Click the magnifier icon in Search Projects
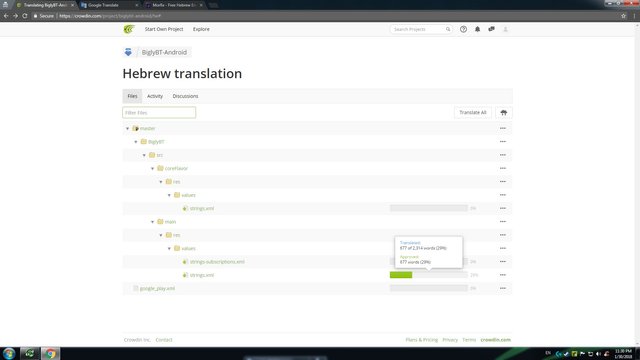The width and height of the screenshot is (640, 360). (x=448, y=29)
